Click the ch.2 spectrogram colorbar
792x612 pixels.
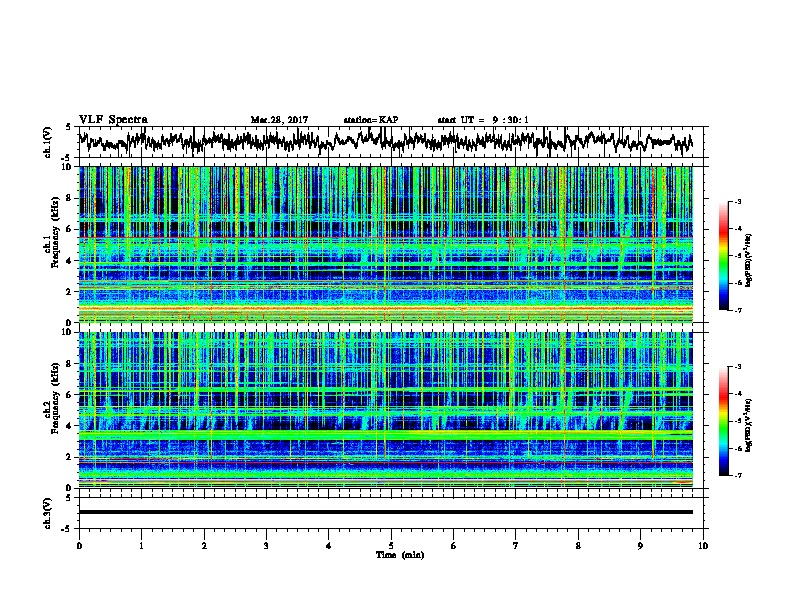pyautogui.click(x=724, y=421)
